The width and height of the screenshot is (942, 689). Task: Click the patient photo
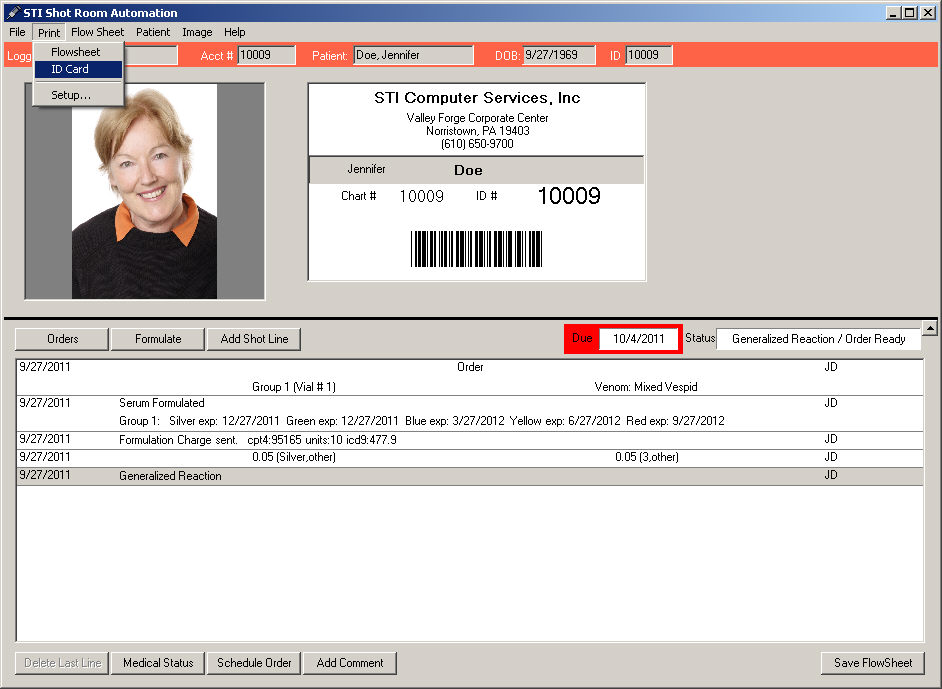(144, 191)
